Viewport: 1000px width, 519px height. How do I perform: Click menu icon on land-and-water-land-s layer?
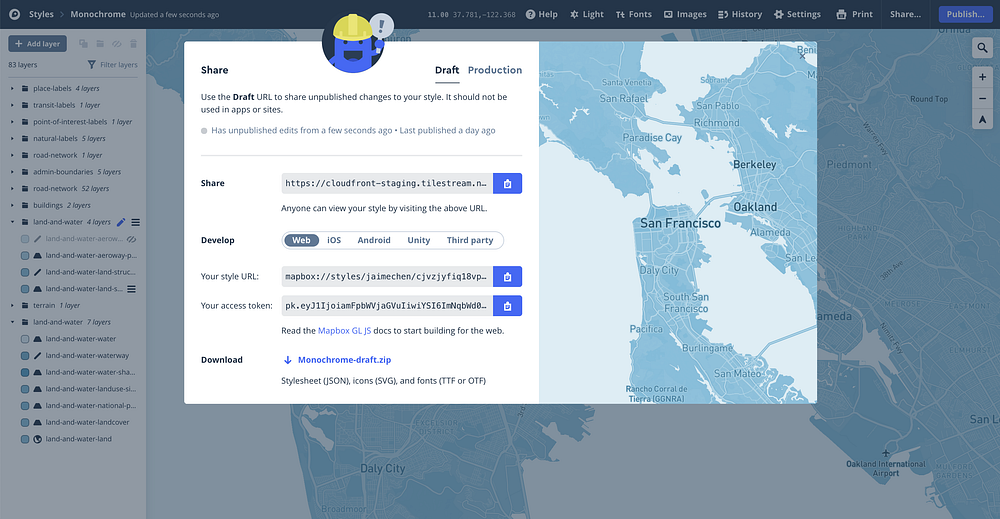[x=131, y=289]
